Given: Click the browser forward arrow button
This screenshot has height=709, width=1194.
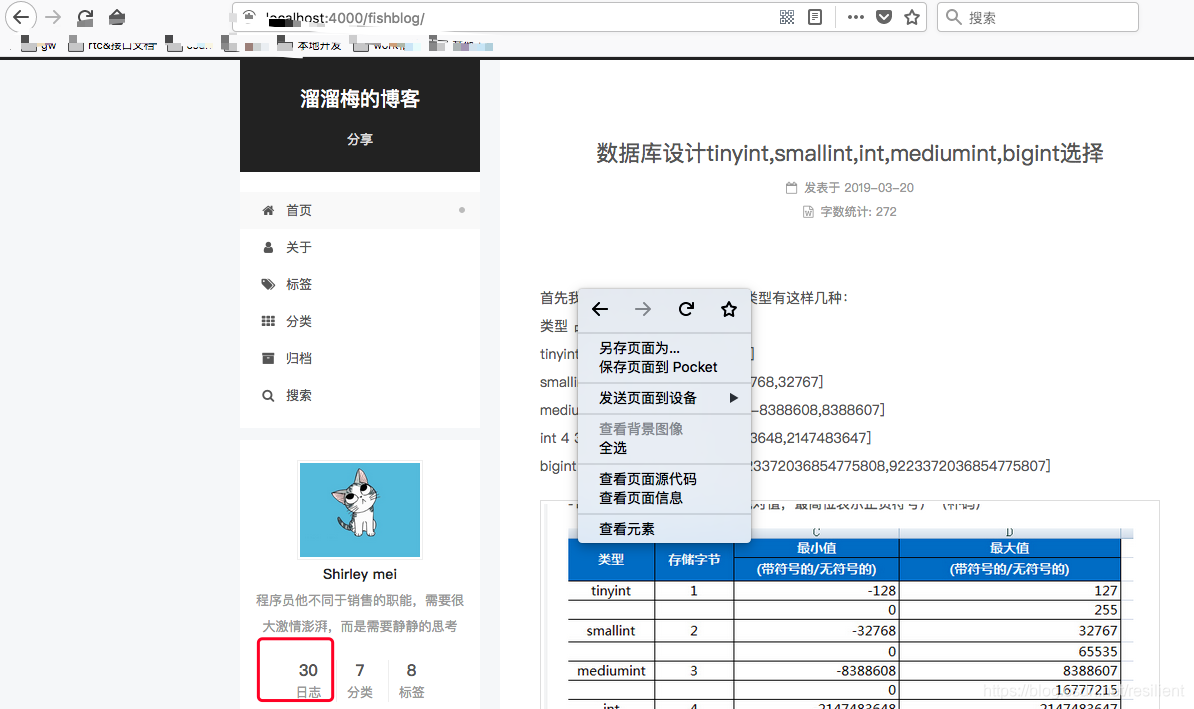Looking at the screenshot, I should tap(53, 17).
